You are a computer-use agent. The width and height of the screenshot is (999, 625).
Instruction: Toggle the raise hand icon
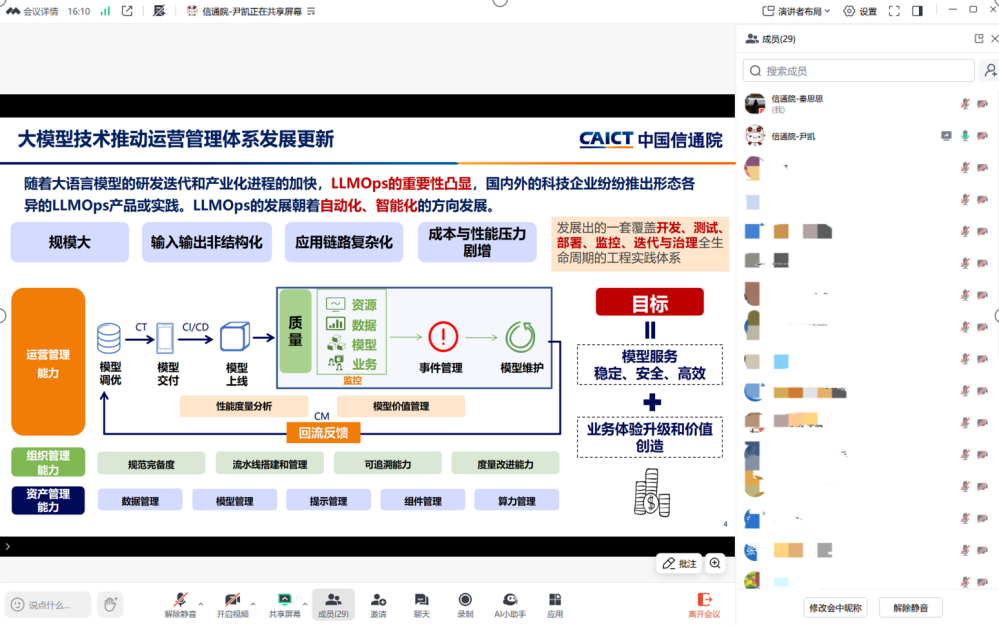pos(110,604)
